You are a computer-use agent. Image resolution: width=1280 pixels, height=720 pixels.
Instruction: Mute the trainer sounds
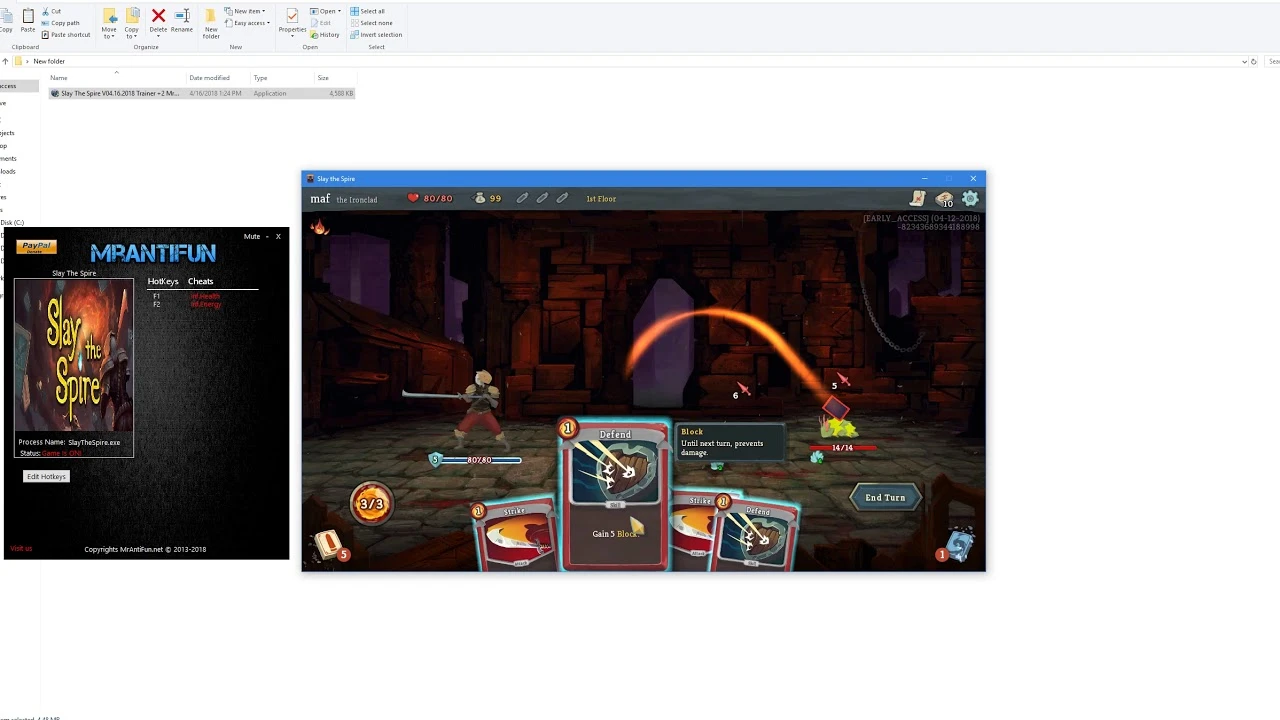tap(252, 236)
